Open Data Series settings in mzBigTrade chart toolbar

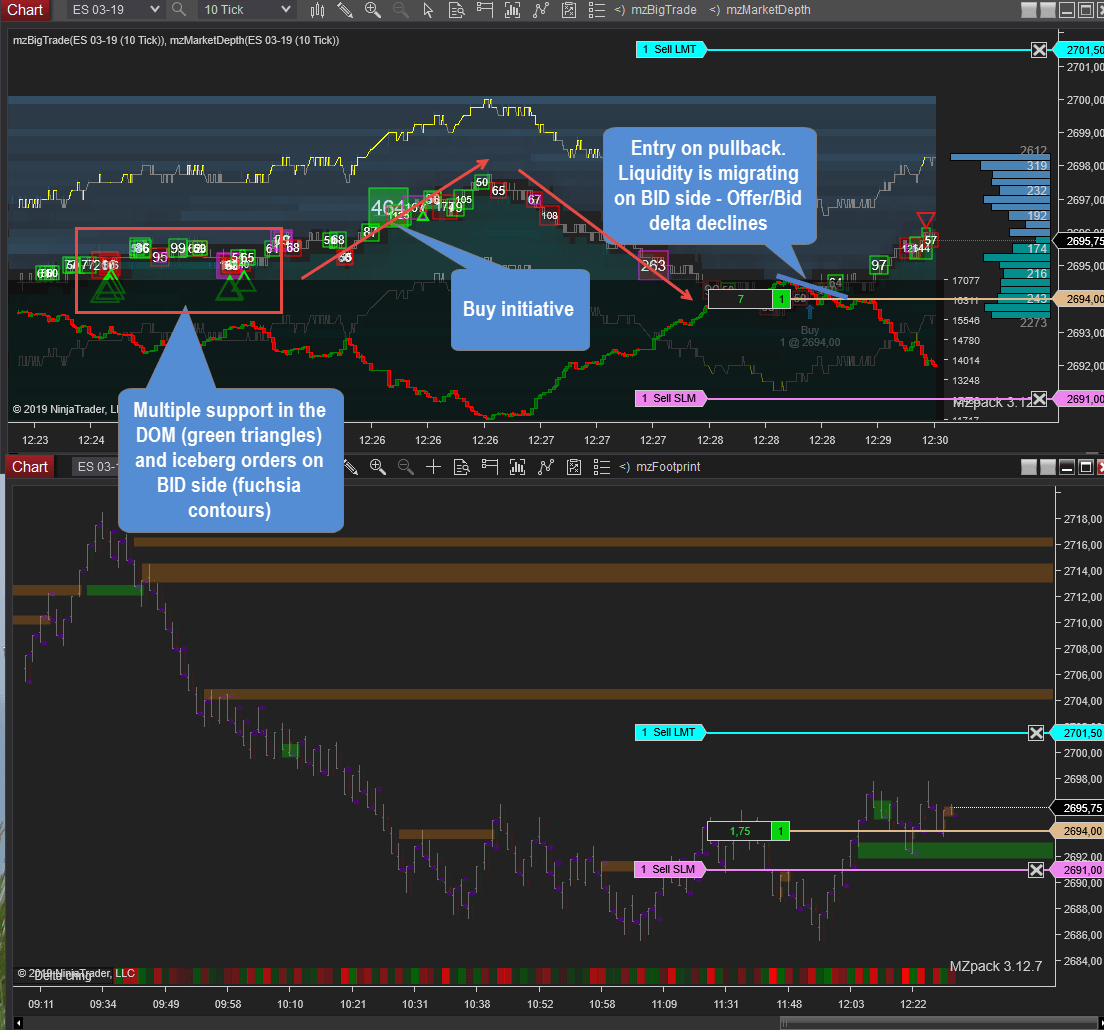pos(513,10)
